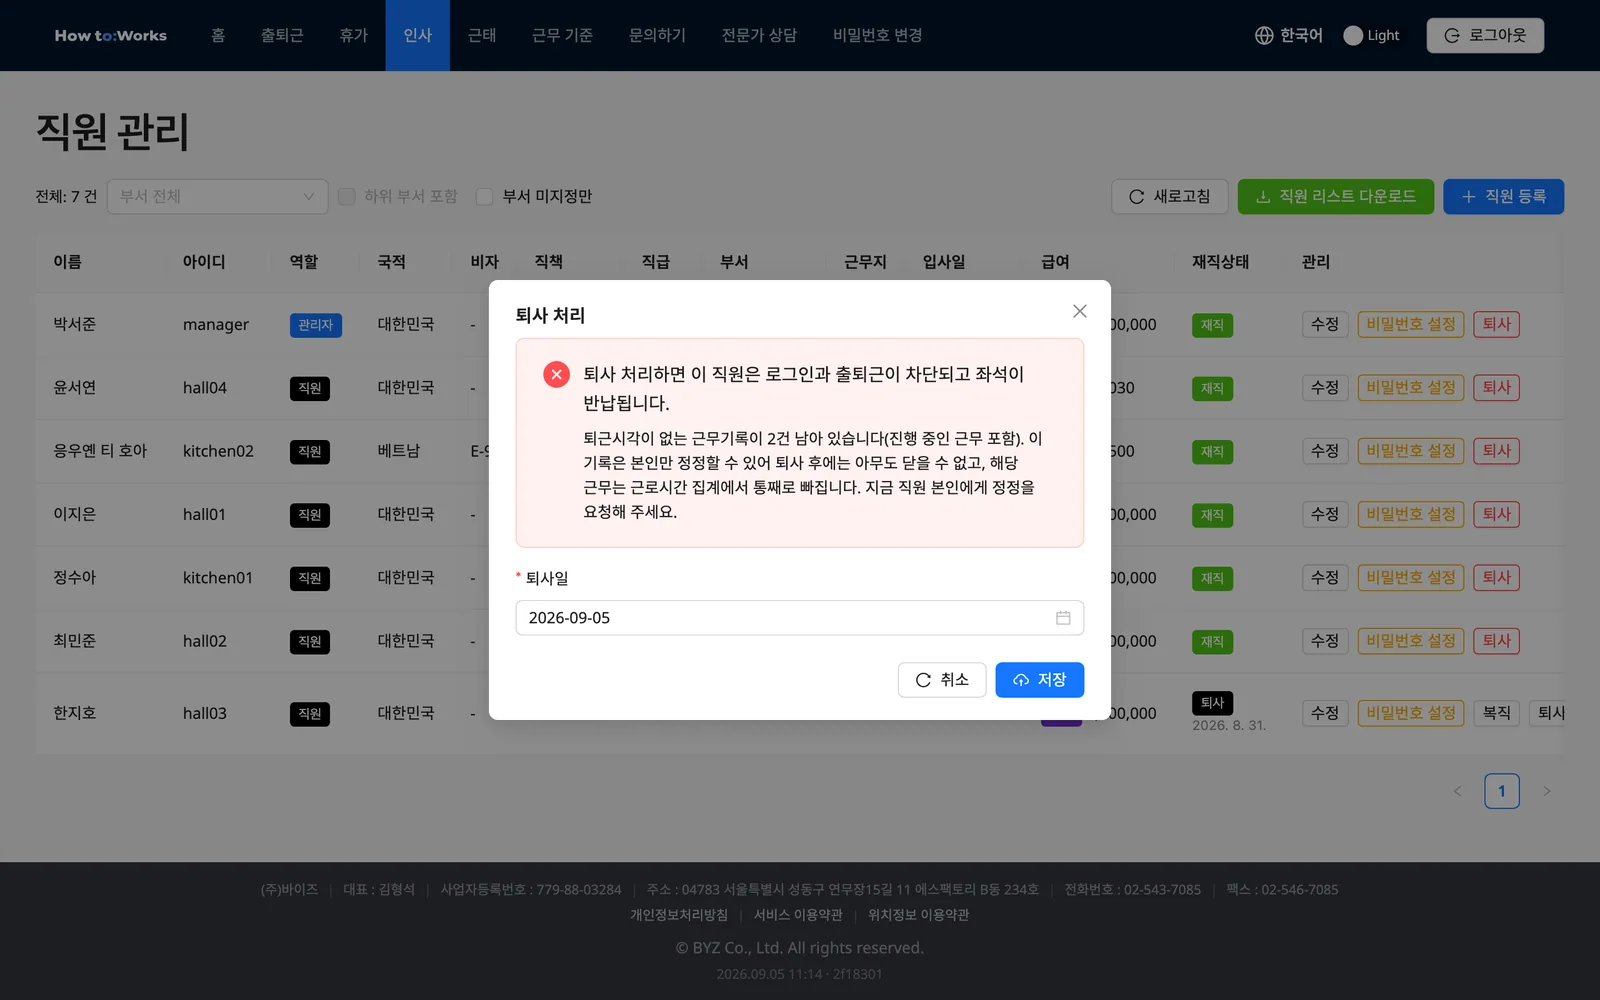Click the 퇴사일 date input field
Image resolution: width=1600 pixels, height=1000 pixels.
[799, 618]
